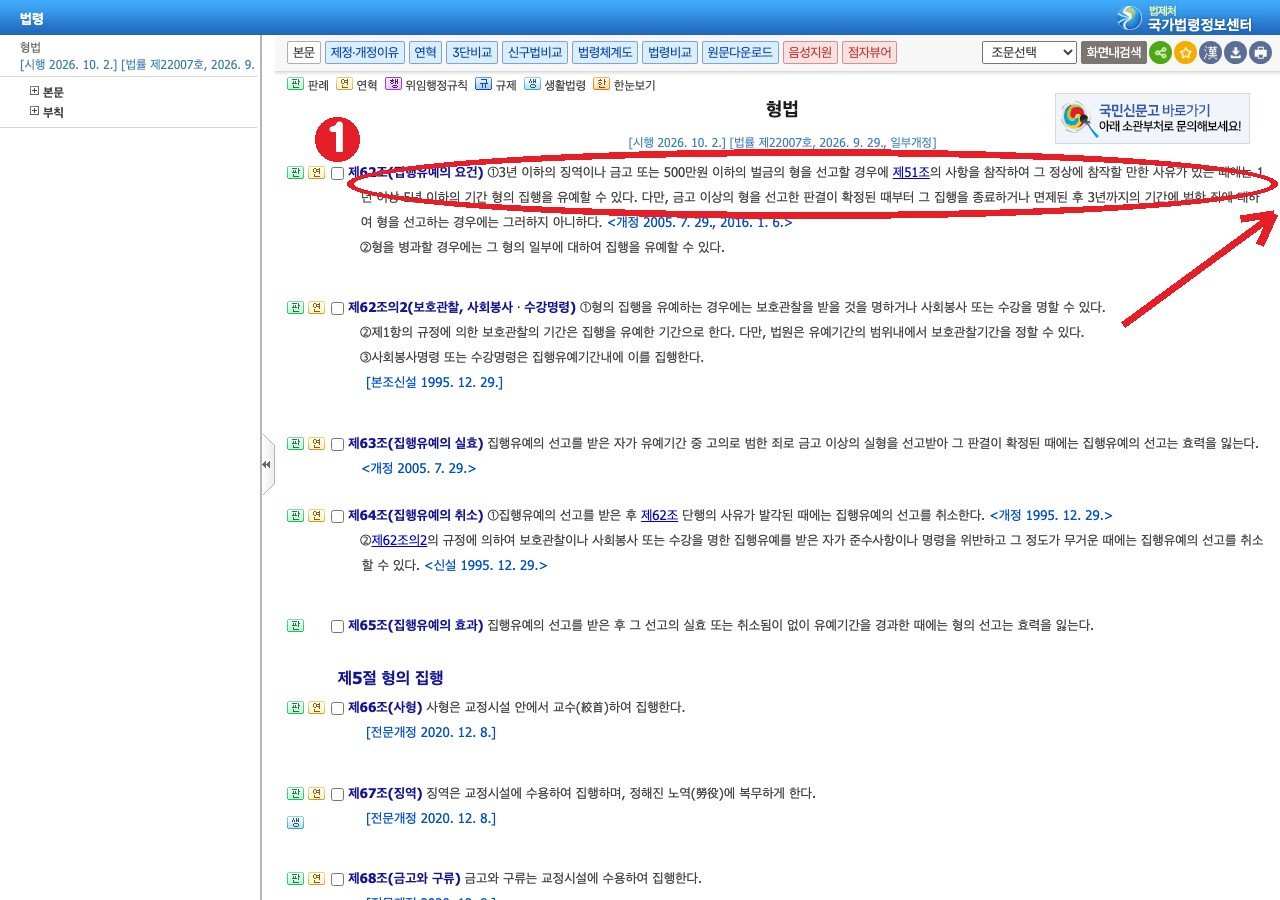The width and height of the screenshot is (1280, 900).
Task: Open the 제62조의2 link in 제64조
Action: (399, 540)
